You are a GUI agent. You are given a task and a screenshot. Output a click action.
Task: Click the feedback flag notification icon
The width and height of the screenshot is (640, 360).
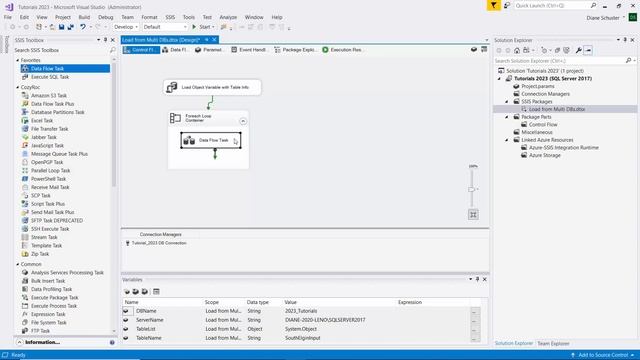click(493, 5)
